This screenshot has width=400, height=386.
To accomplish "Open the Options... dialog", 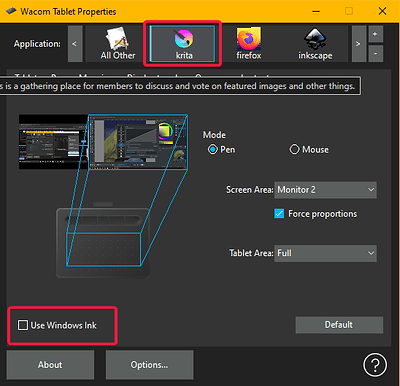I will point(149,365).
